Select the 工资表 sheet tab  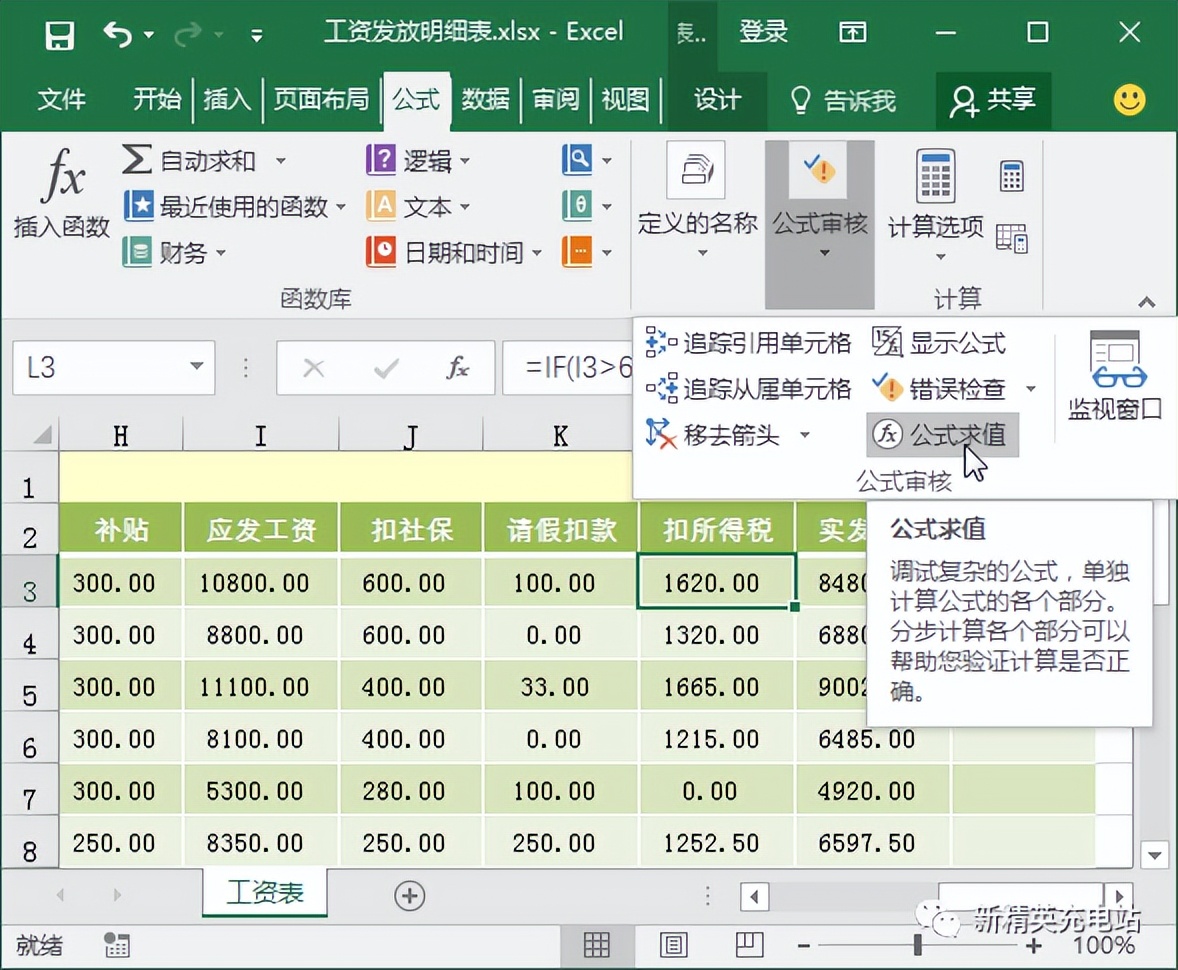click(263, 896)
